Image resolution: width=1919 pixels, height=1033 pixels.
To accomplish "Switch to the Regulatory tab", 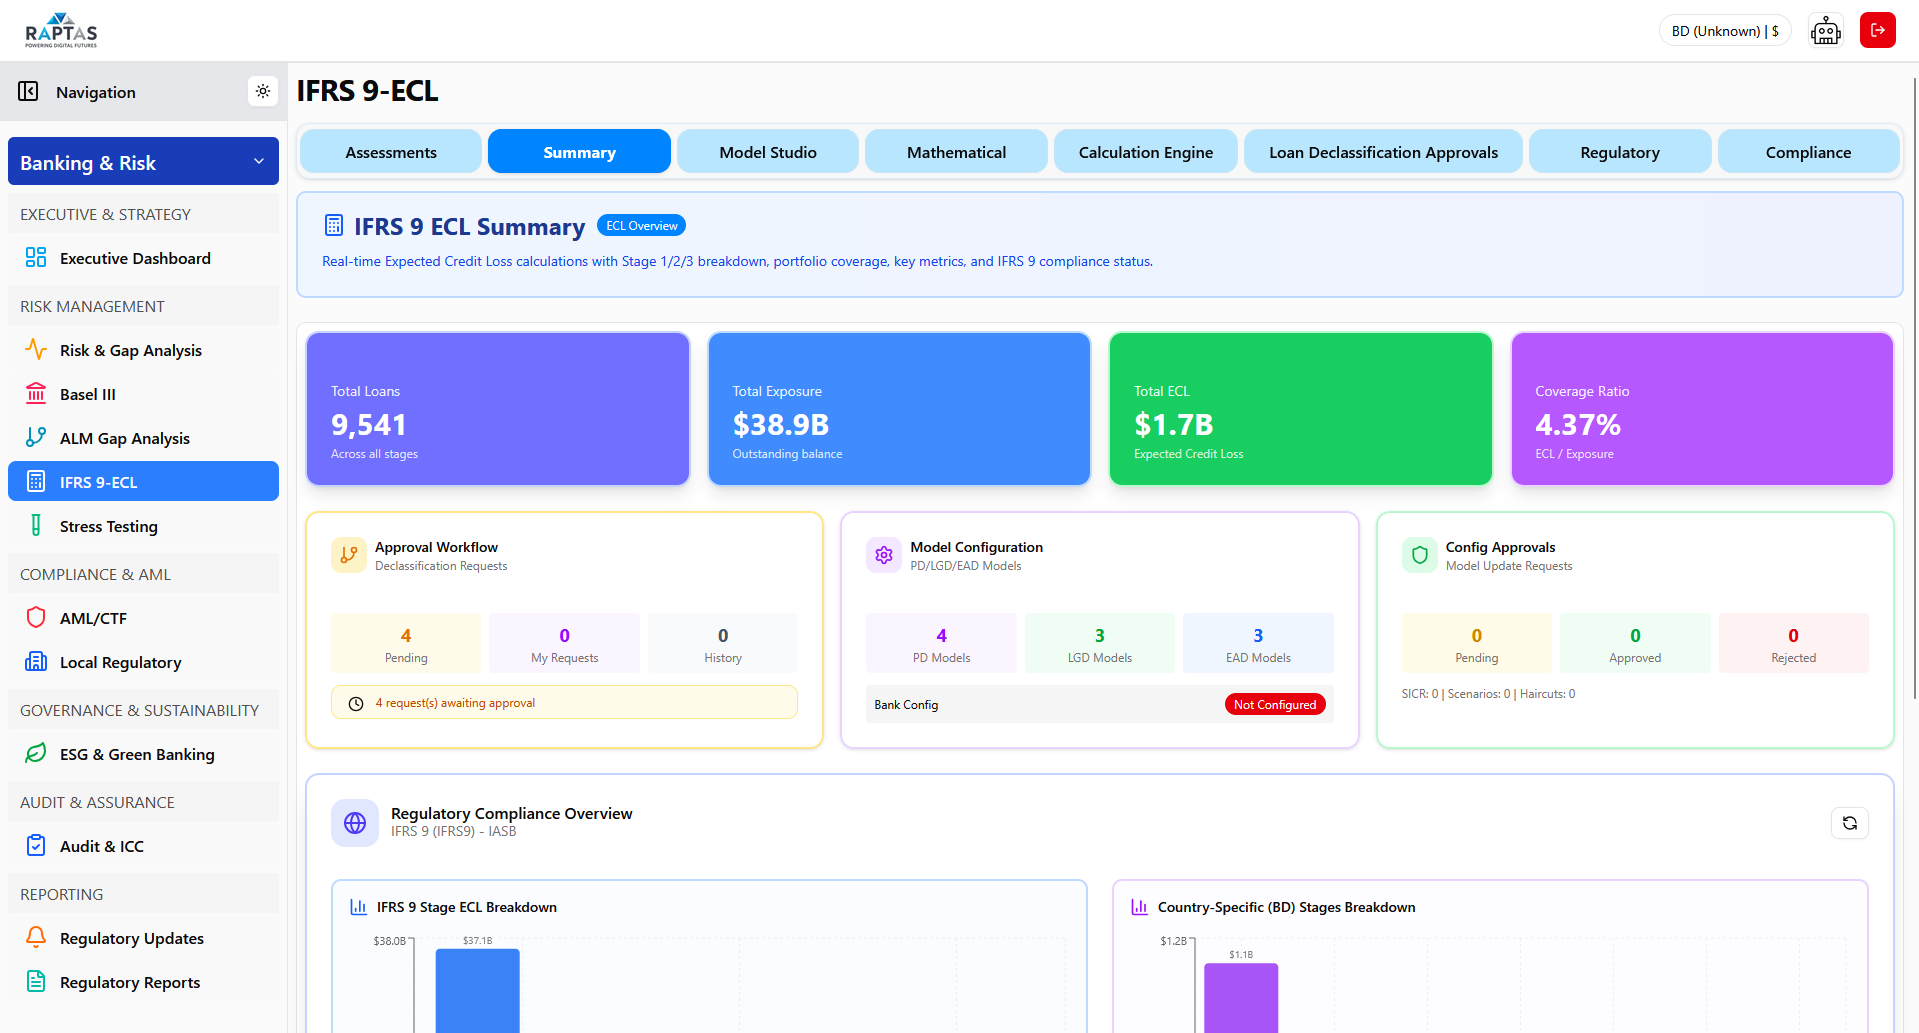I will pyautogui.click(x=1620, y=152).
